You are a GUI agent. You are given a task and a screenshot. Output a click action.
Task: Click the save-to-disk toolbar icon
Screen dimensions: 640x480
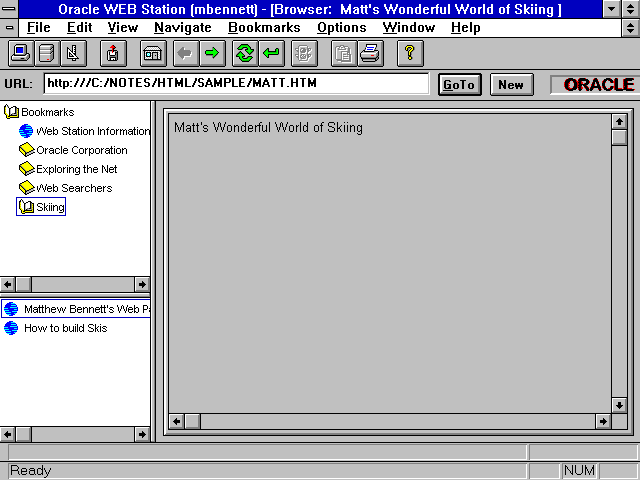click(x=113, y=53)
